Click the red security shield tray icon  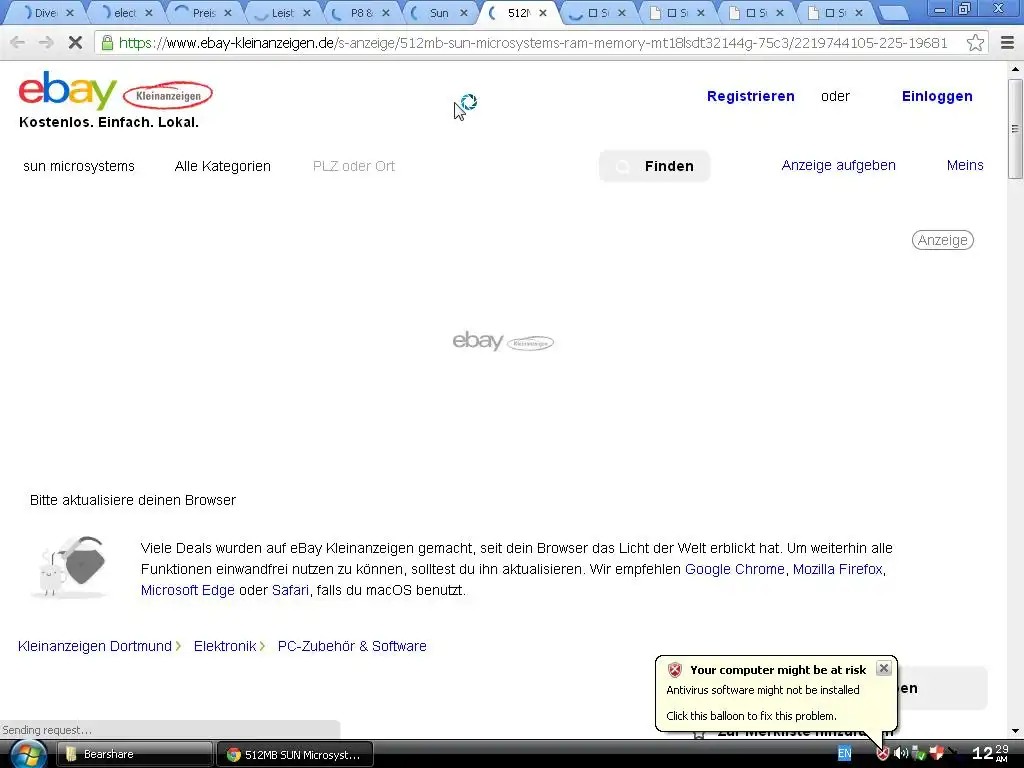882,754
